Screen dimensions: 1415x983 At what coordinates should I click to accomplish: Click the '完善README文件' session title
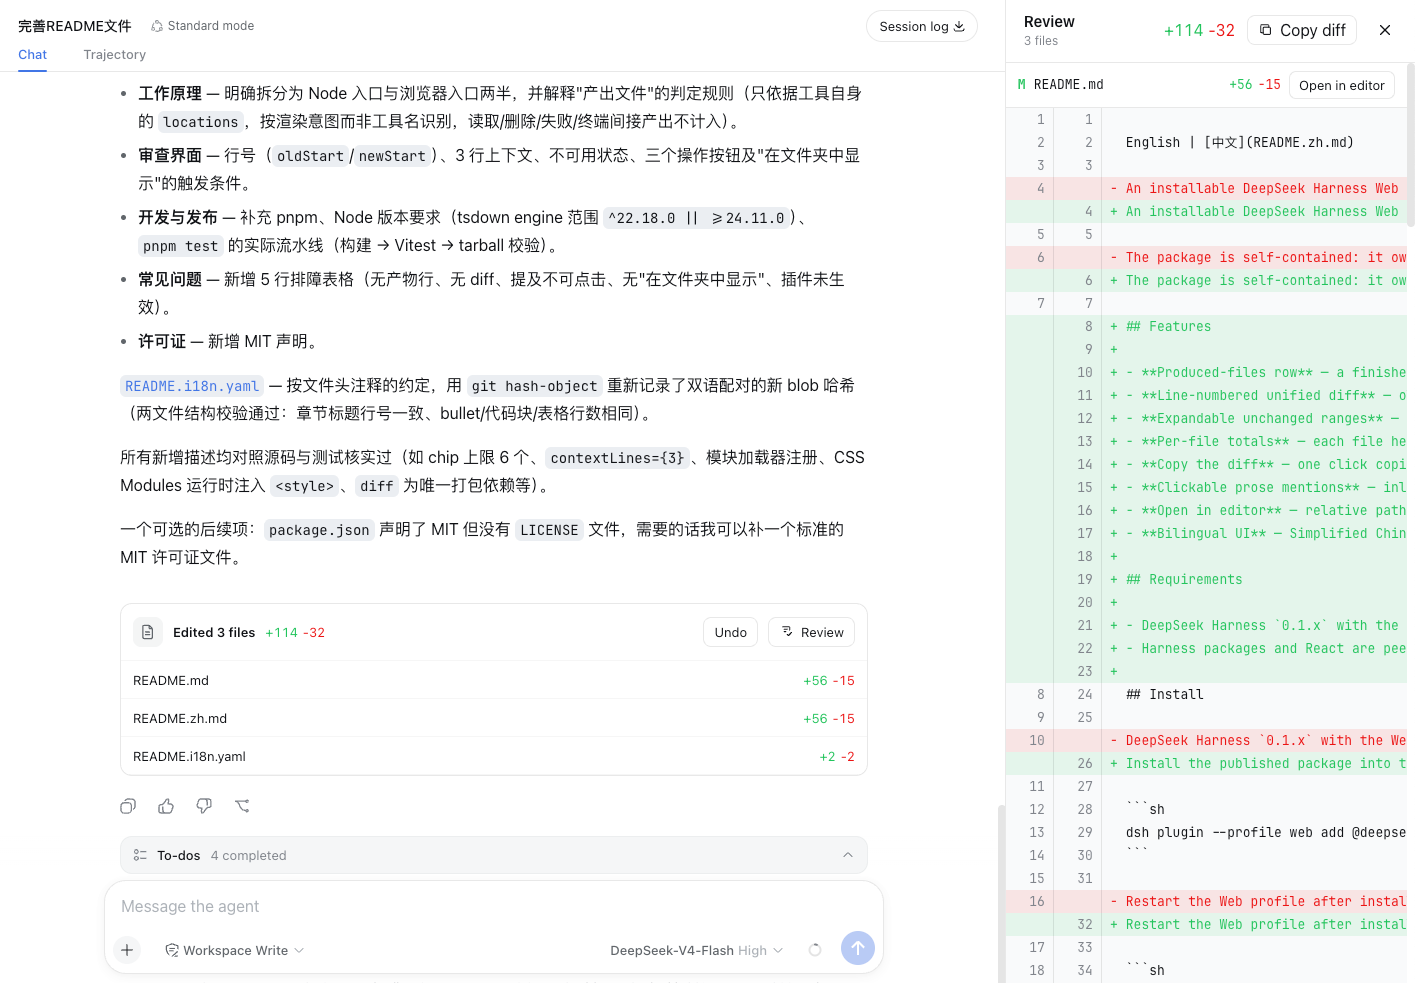click(75, 26)
